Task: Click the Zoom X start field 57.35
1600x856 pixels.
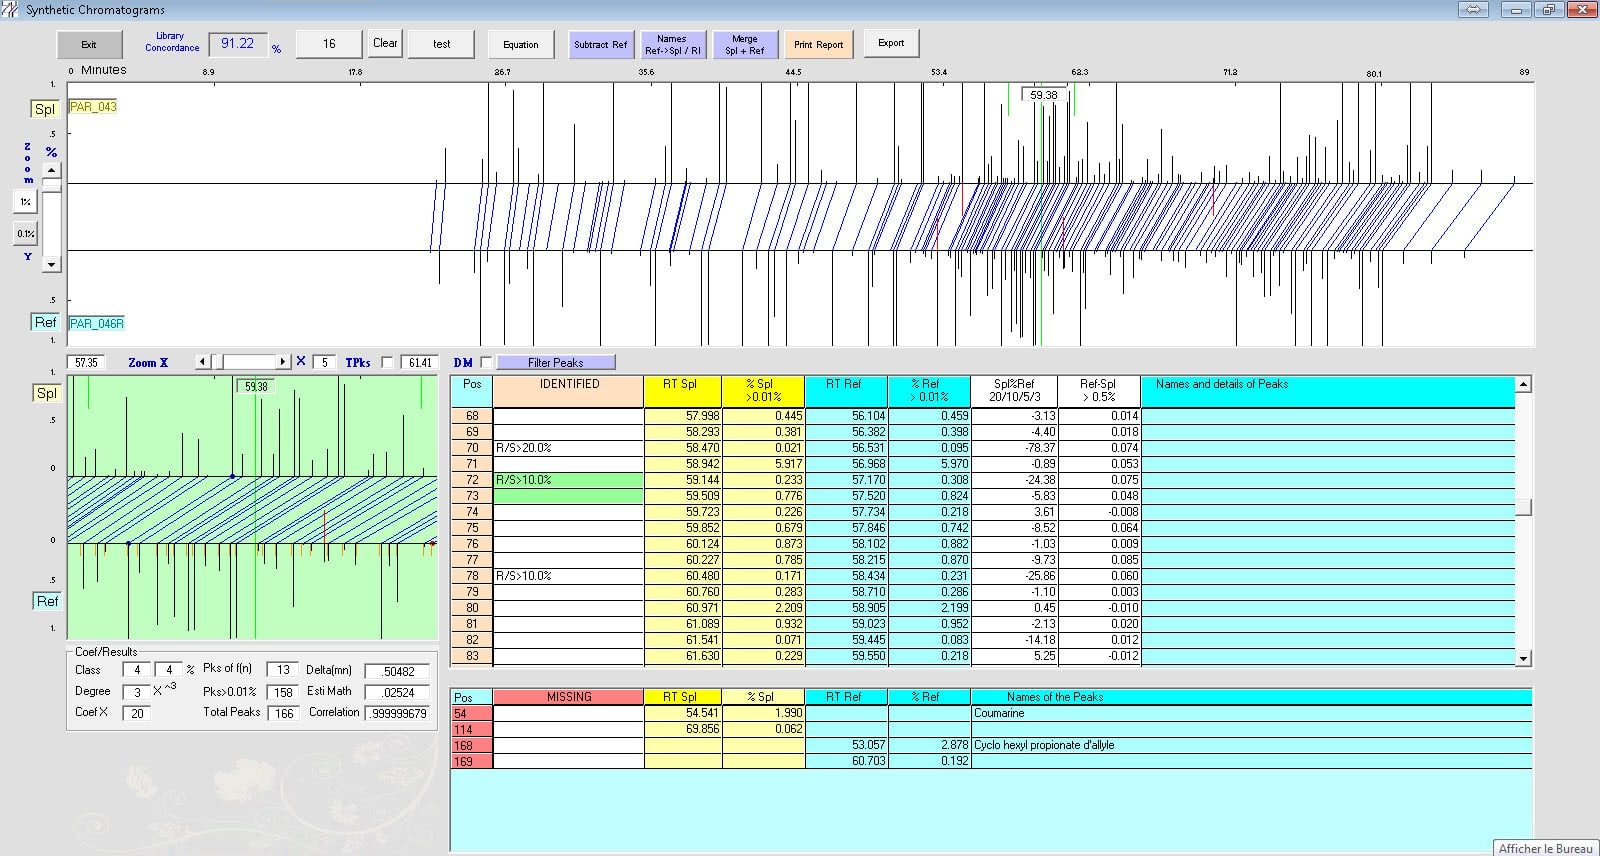Action: 87,362
